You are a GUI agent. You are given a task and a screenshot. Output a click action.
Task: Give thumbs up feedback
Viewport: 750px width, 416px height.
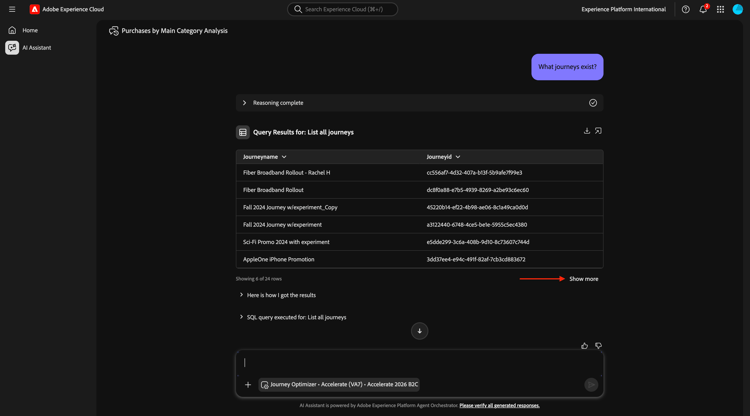coord(585,346)
